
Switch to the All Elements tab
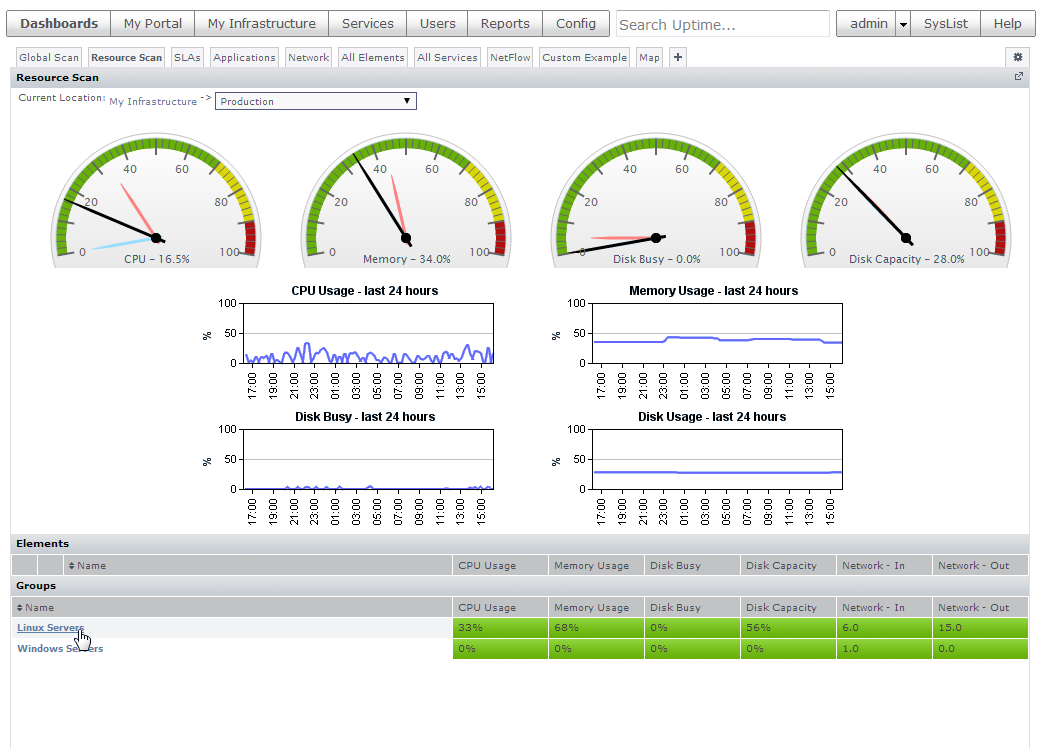point(373,58)
